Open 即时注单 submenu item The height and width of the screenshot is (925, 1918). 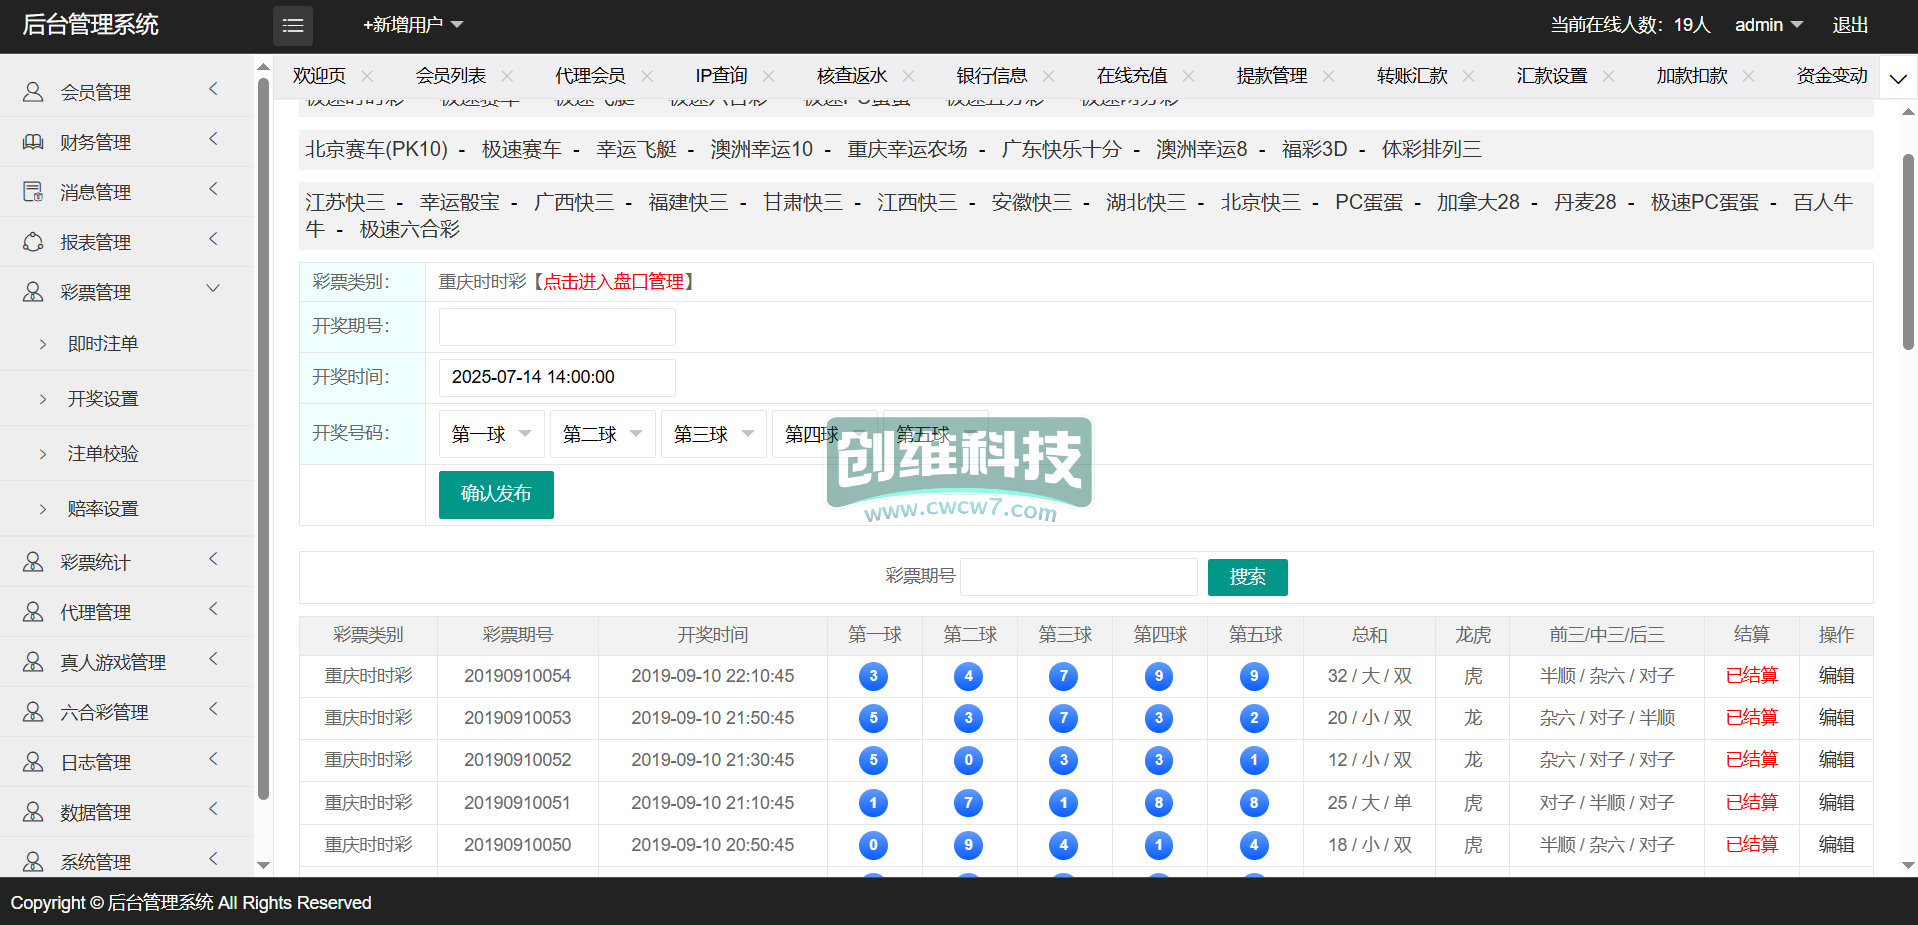[103, 344]
